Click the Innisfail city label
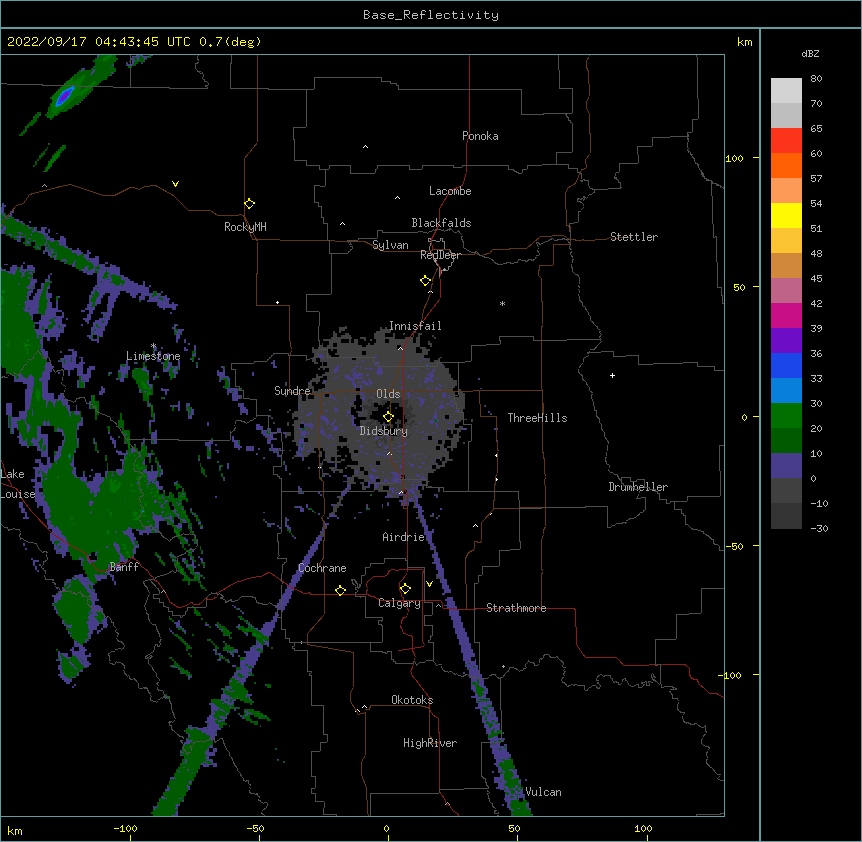 [x=415, y=326]
